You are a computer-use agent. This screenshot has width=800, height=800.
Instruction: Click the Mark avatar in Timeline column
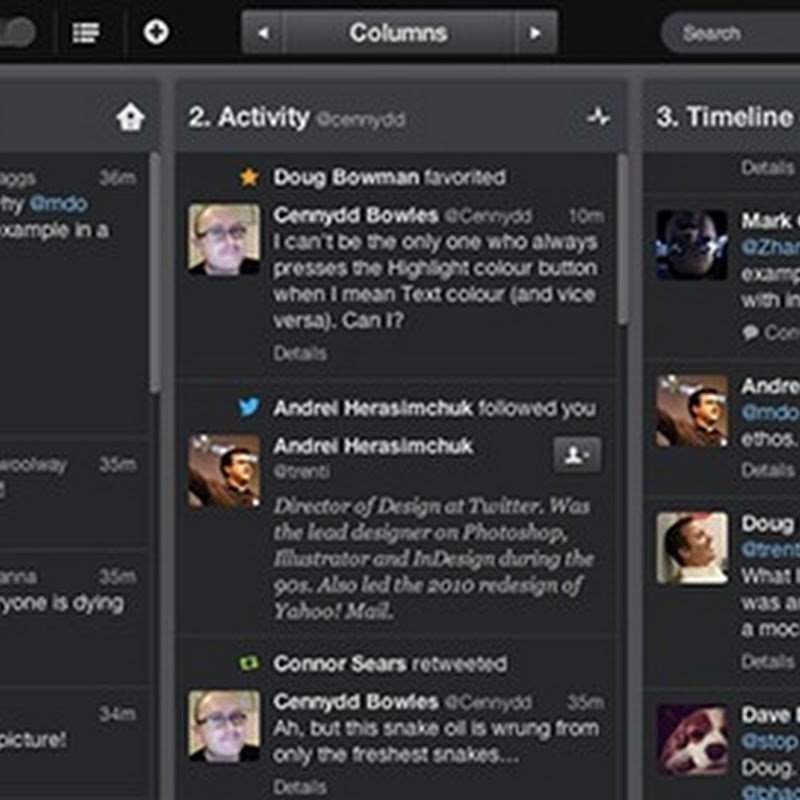coord(692,245)
